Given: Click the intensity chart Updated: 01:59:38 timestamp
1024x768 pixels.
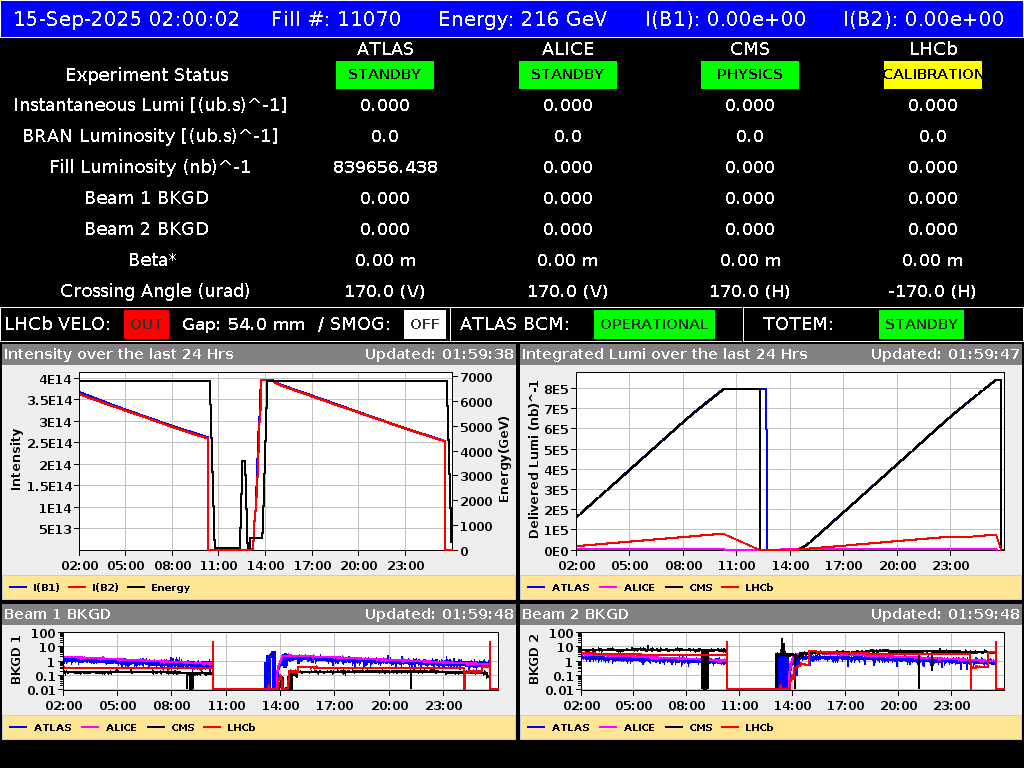Looking at the screenshot, I should click(440, 355).
